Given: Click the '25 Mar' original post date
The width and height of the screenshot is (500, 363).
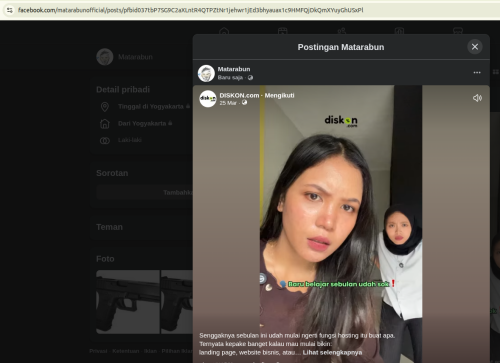Looking at the screenshot, I should [228, 103].
